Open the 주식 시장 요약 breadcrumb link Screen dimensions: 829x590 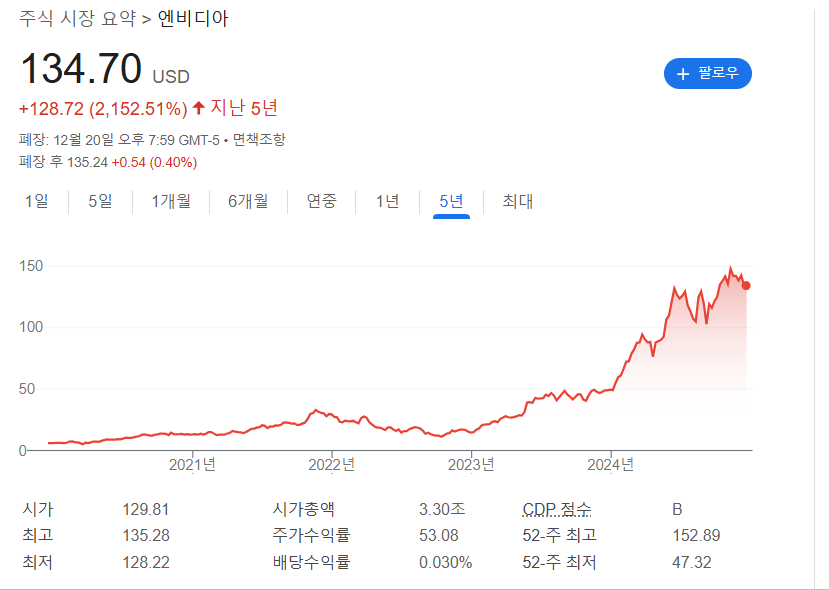click(77, 19)
